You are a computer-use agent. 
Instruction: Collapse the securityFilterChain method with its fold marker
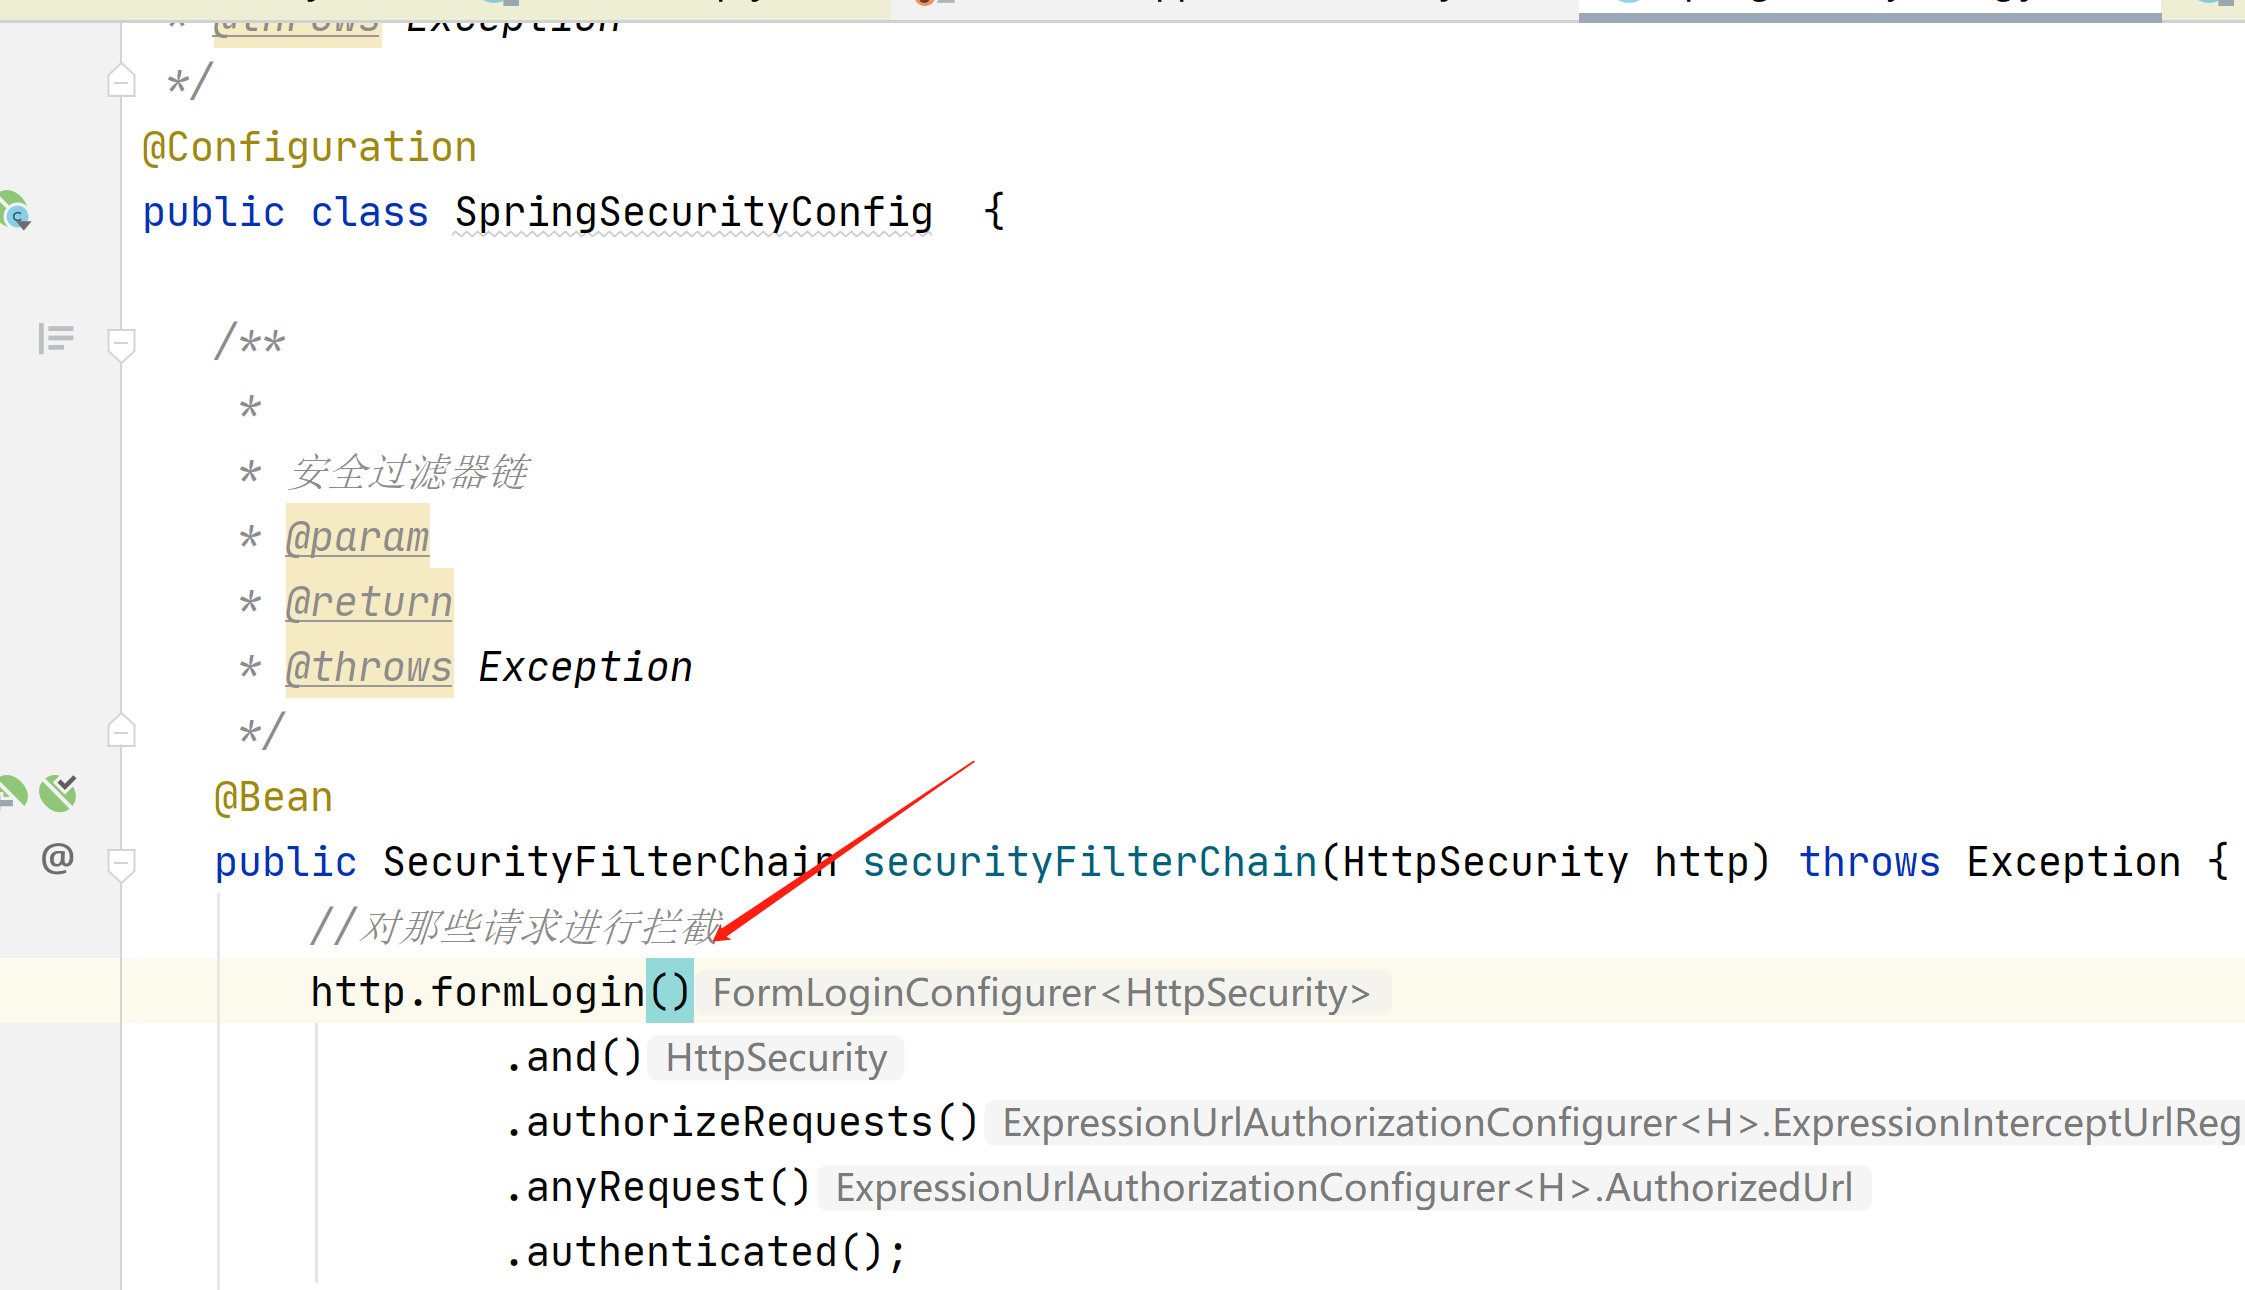point(121,863)
